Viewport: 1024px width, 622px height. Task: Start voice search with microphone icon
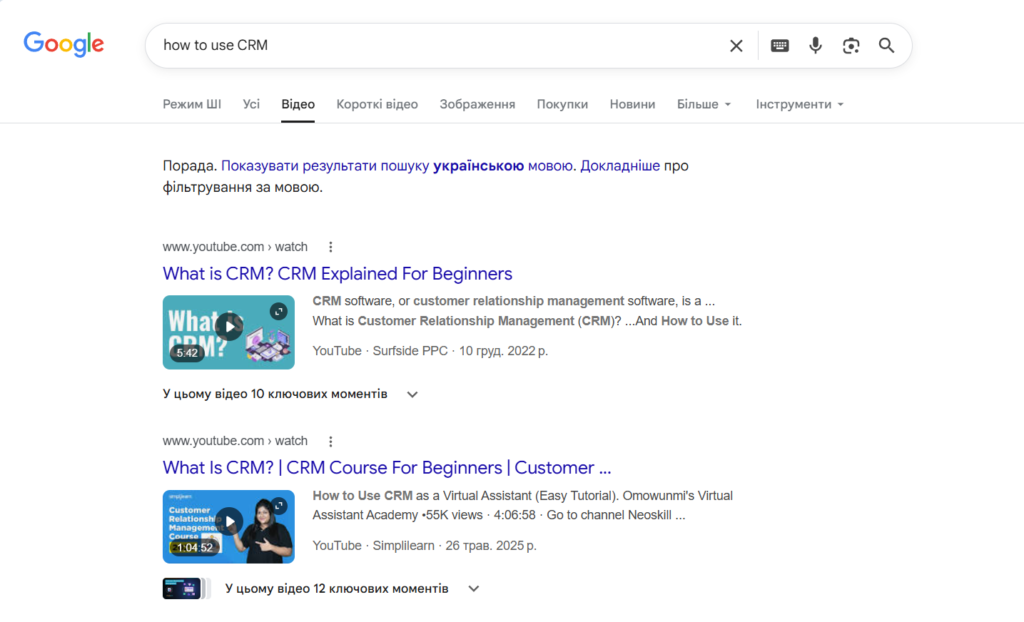point(815,45)
